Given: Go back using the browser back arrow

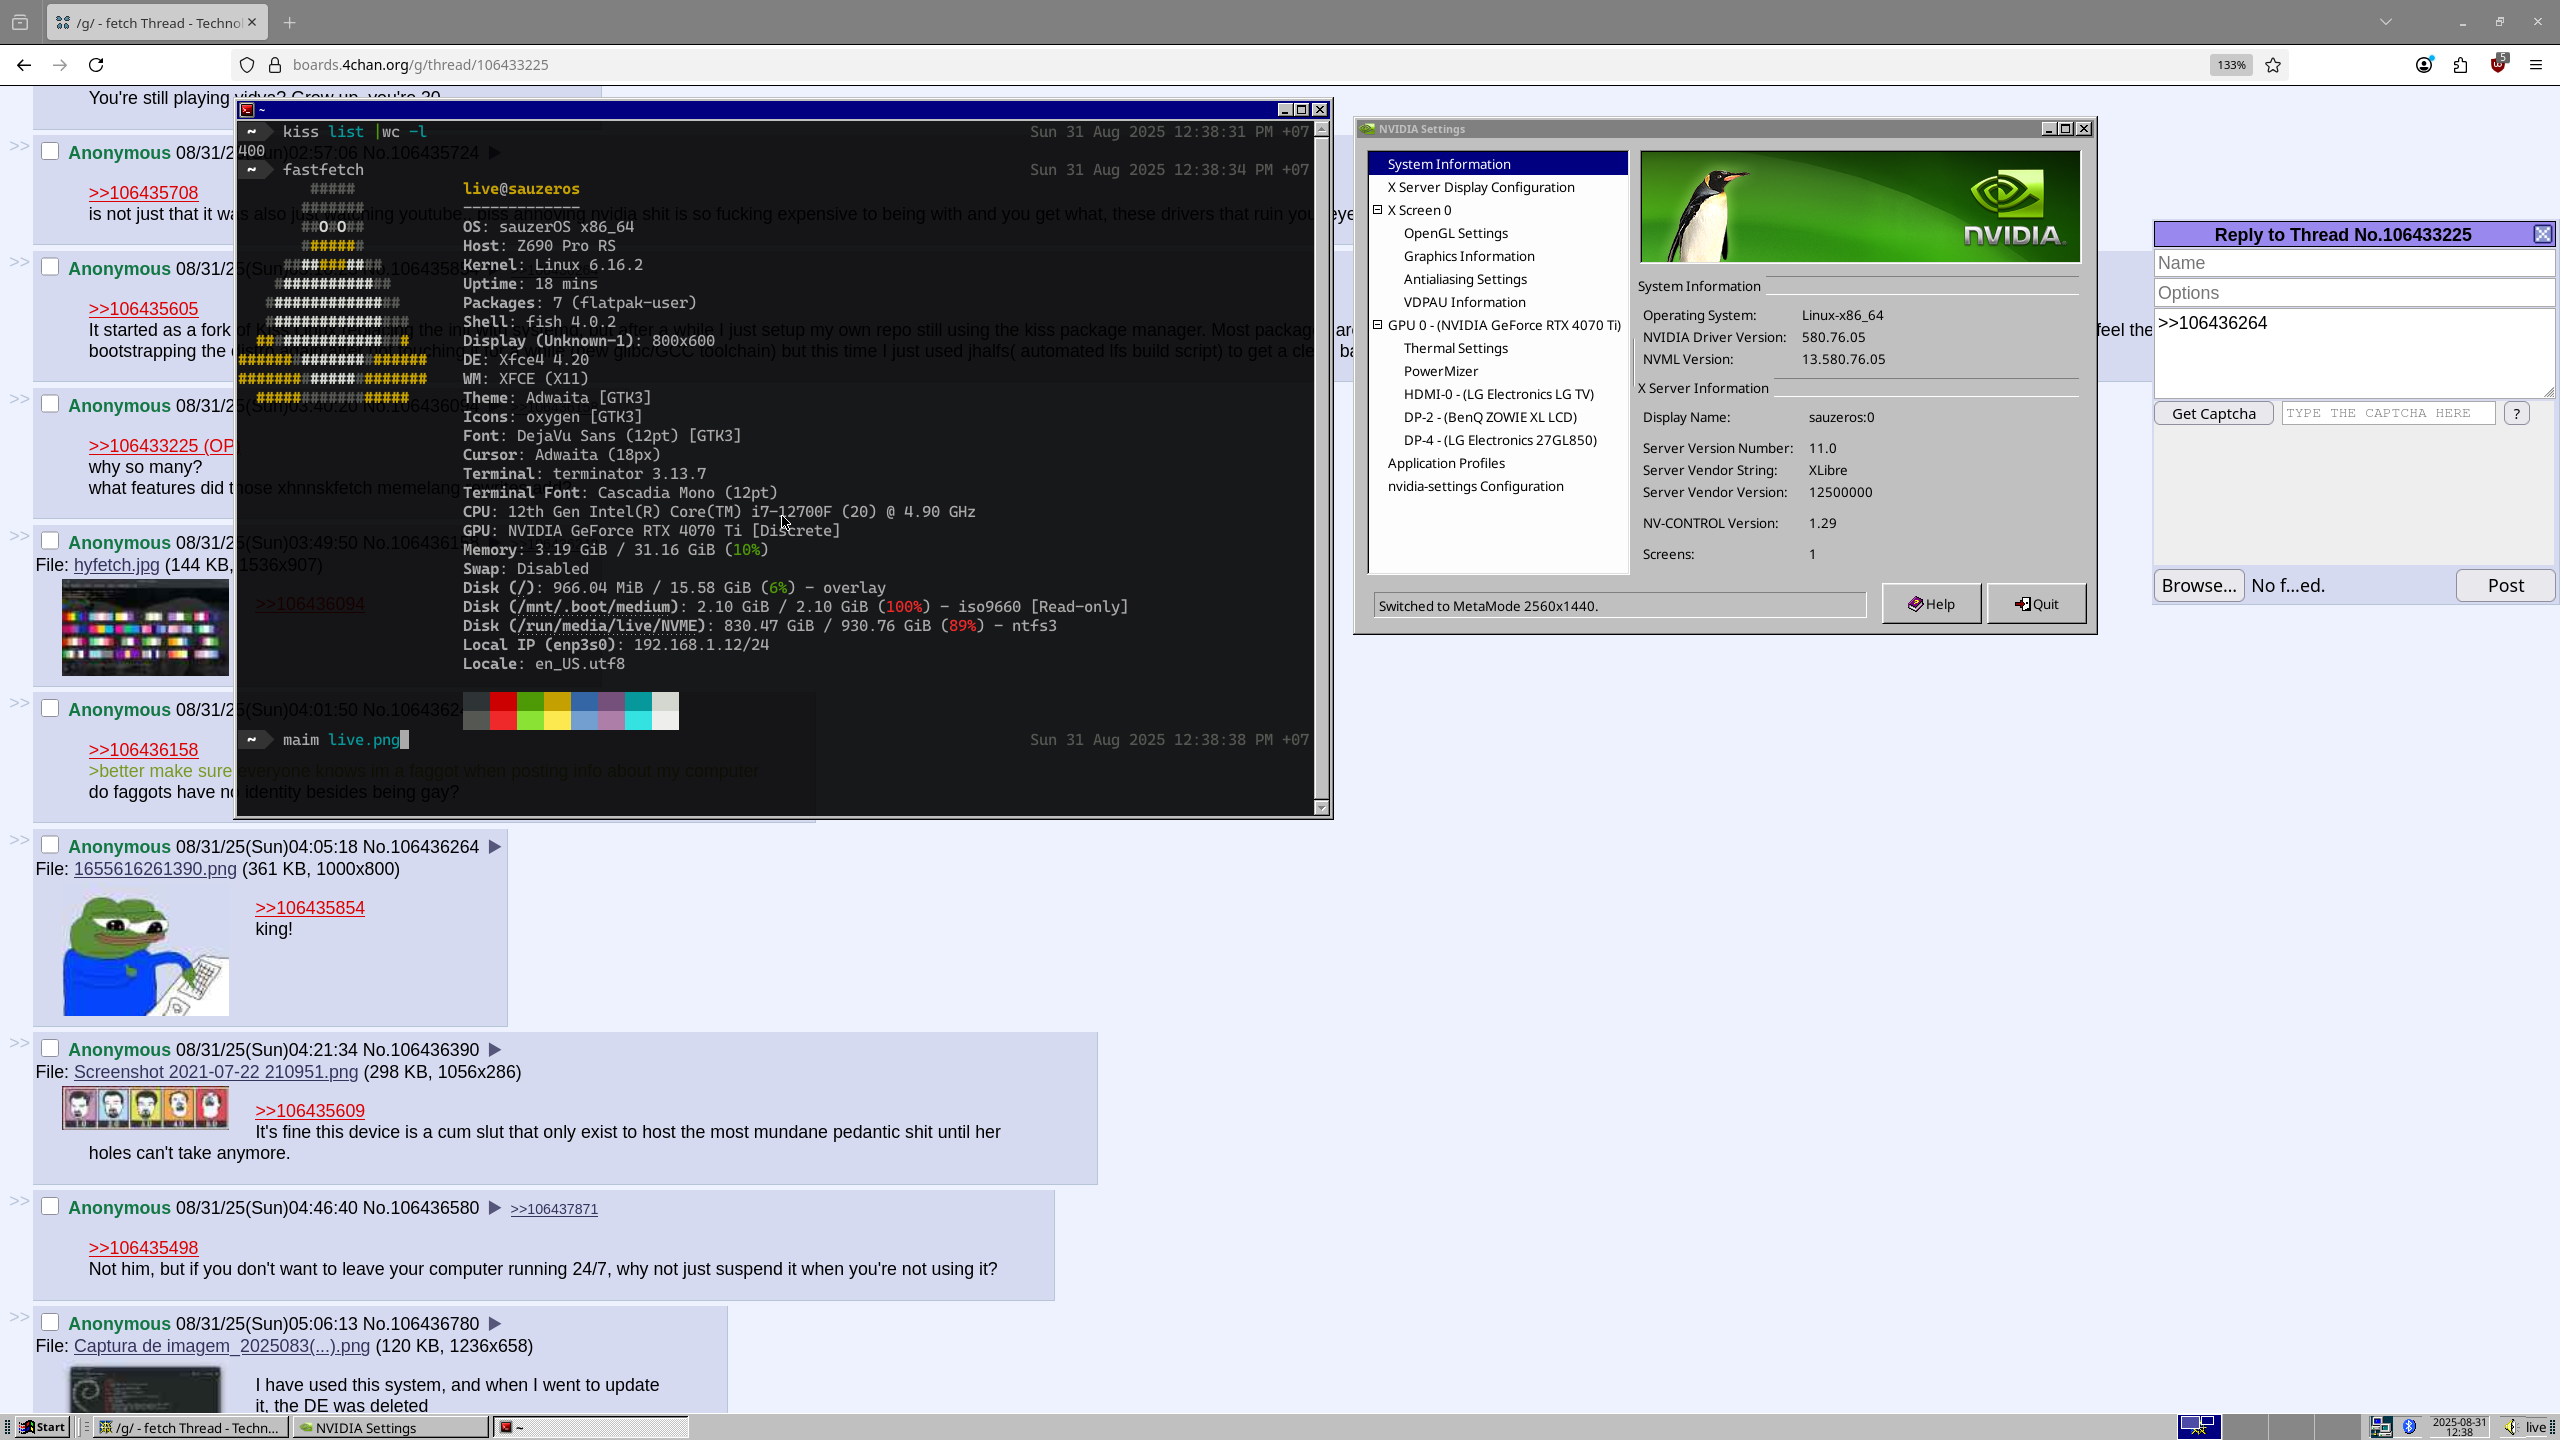Looking at the screenshot, I should pos(24,65).
